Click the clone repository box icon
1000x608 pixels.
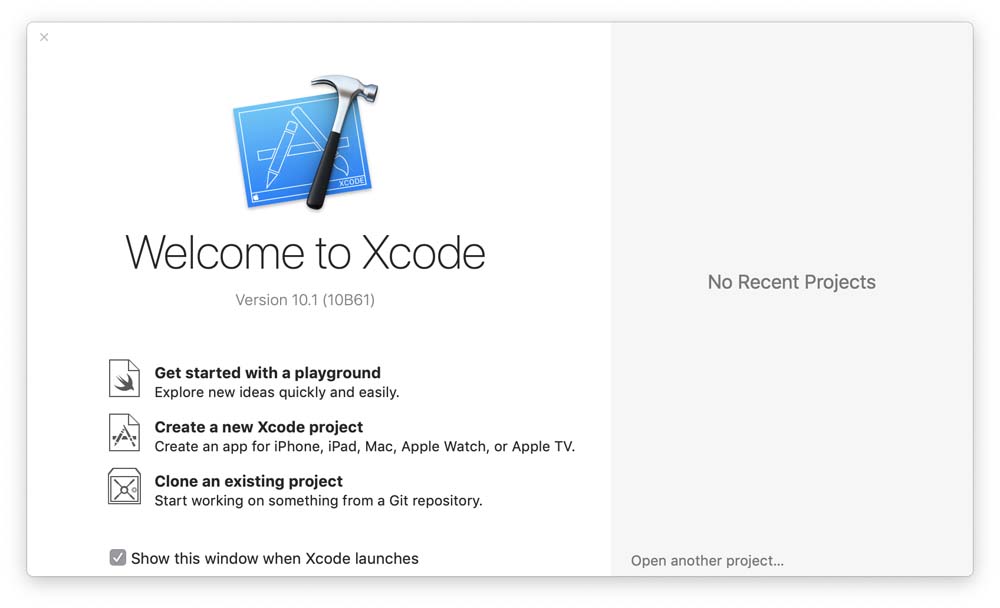[x=124, y=487]
